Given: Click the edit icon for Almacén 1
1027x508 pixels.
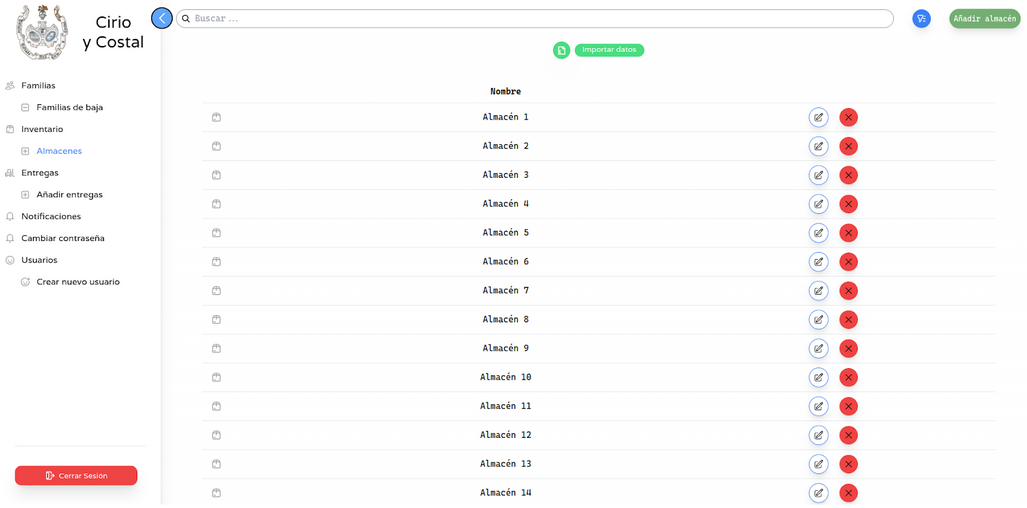Looking at the screenshot, I should tap(818, 117).
